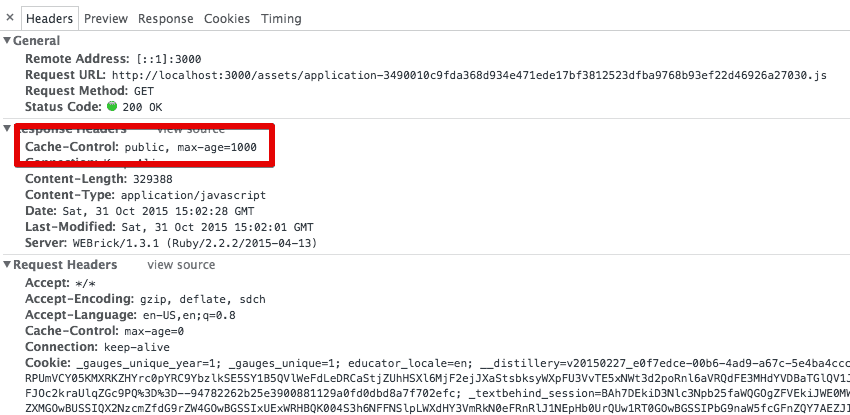Switch to the Cookies tab
This screenshot has height=415, width=850.
point(227,19)
